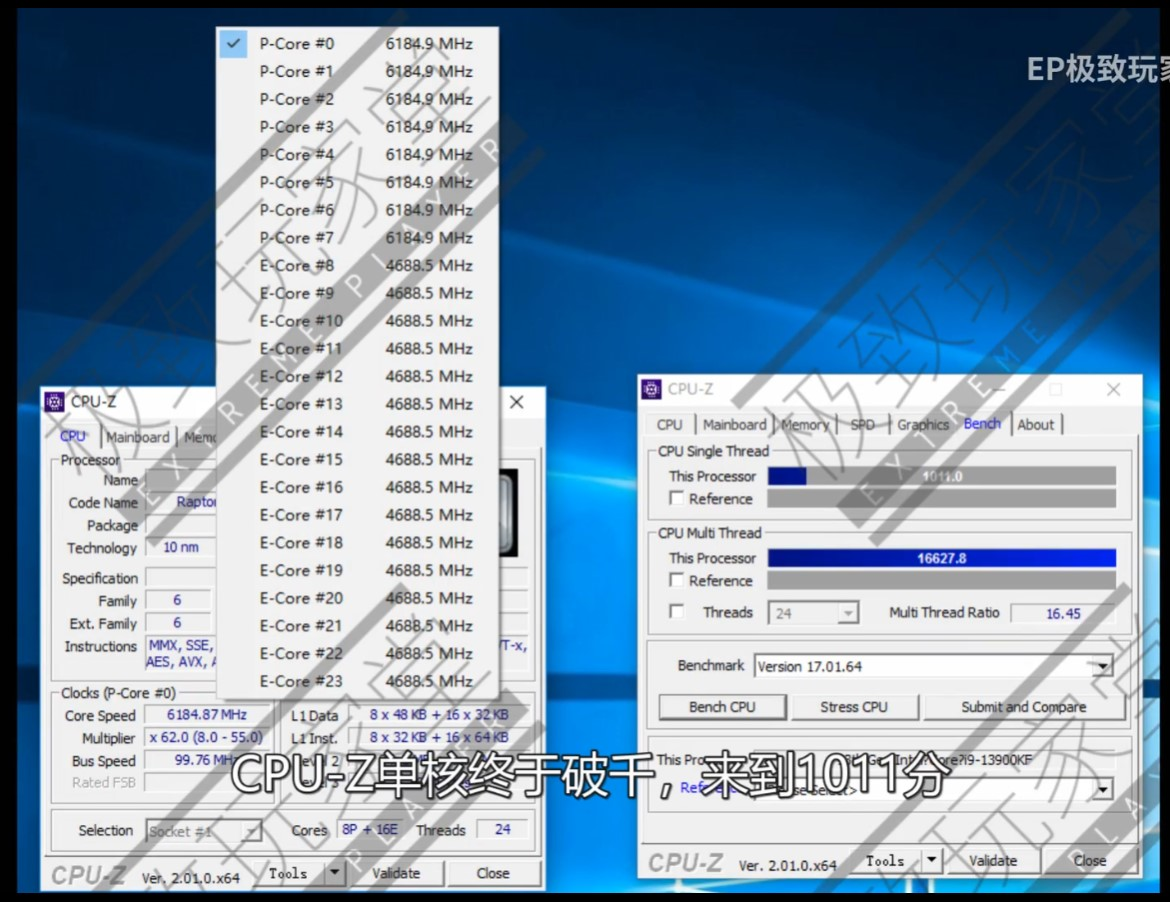Close the Bench CPU-Z window with X
This screenshot has height=902, width=1170.
tap(1113, 389)
